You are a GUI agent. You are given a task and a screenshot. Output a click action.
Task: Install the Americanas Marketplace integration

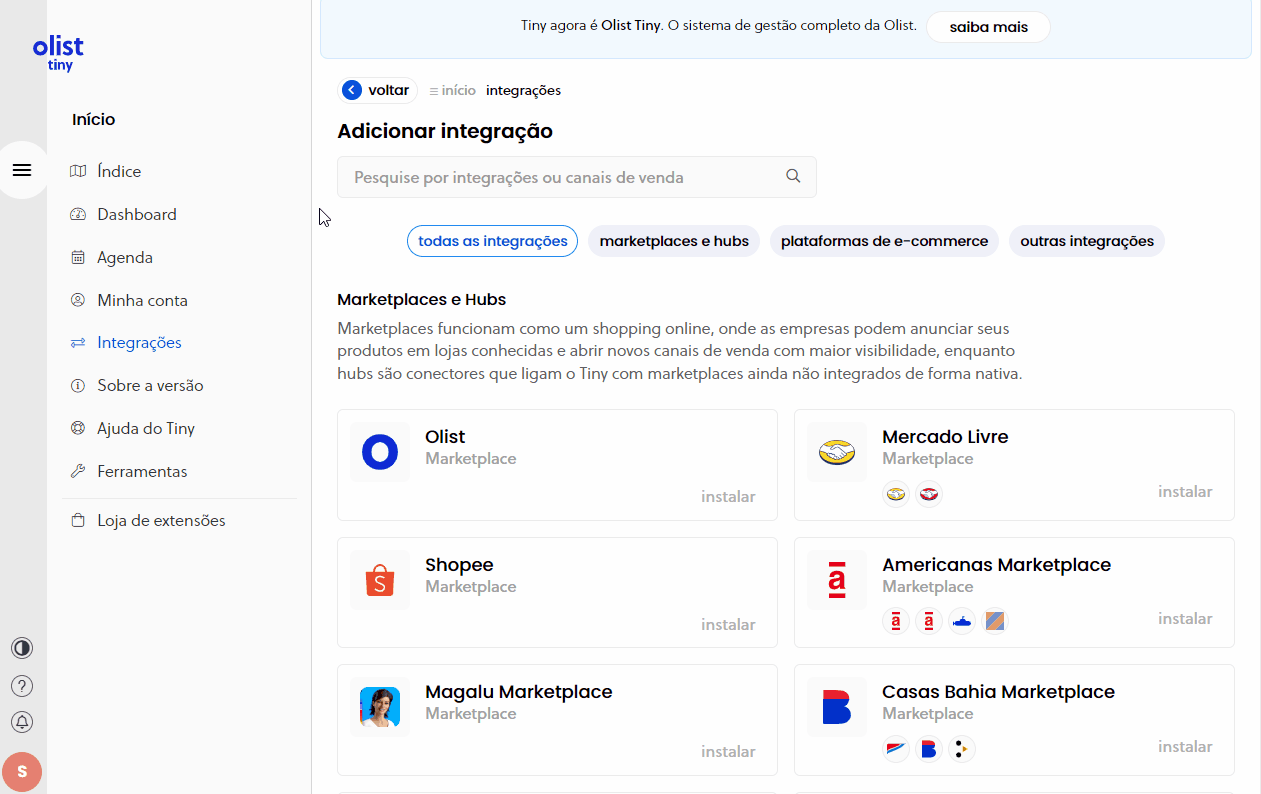pos(1185,619)
